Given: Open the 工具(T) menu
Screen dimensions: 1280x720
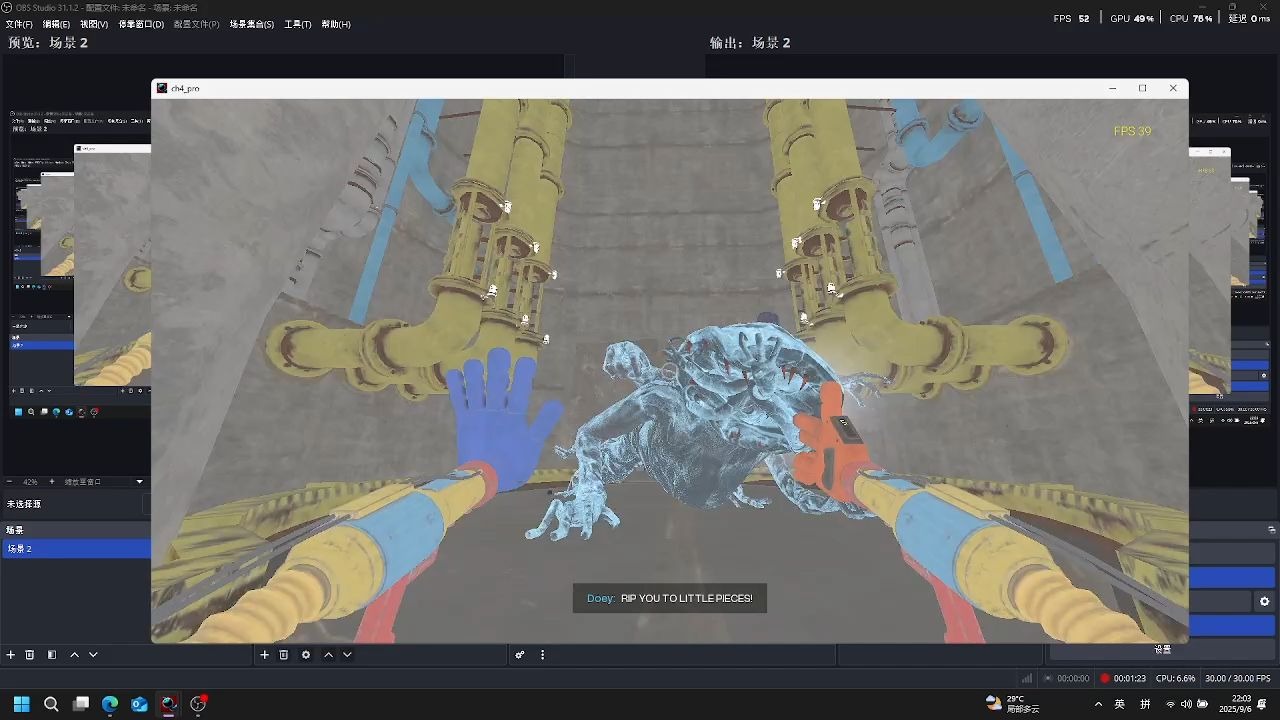Looking at the screenshot, I should (x=297, y=24).
